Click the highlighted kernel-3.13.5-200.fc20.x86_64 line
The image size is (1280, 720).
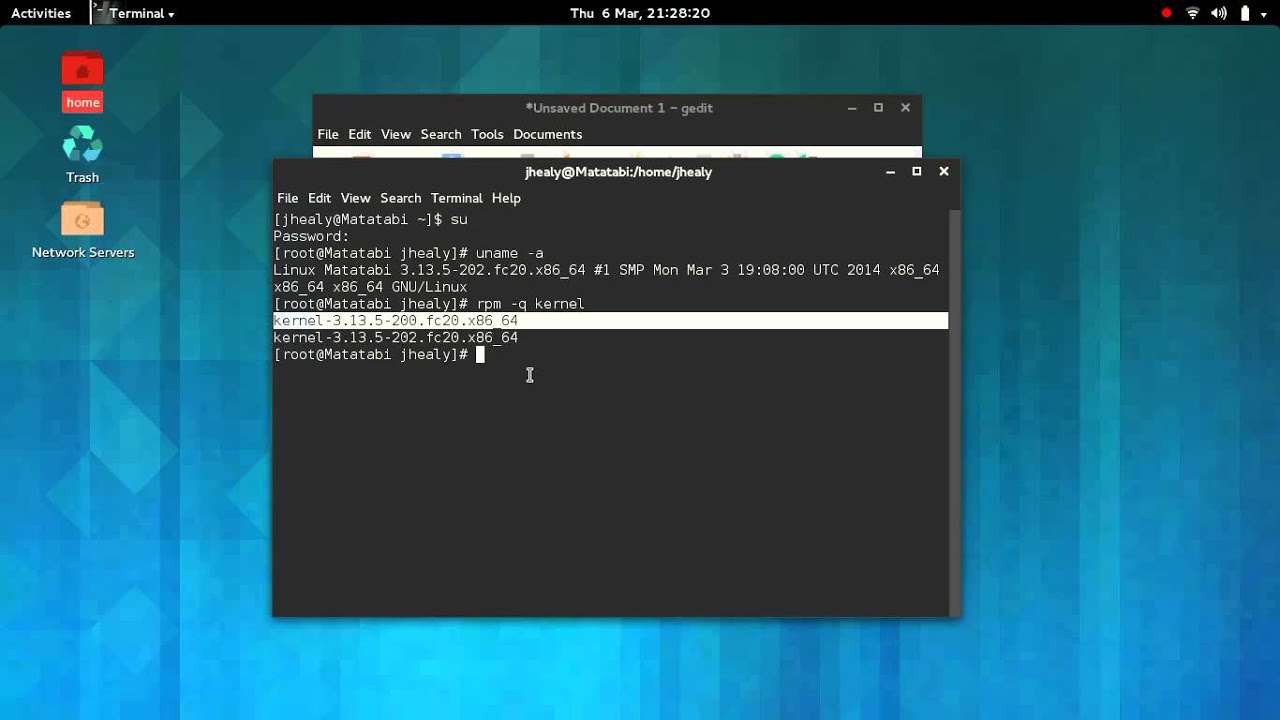[x=610, y=321]
